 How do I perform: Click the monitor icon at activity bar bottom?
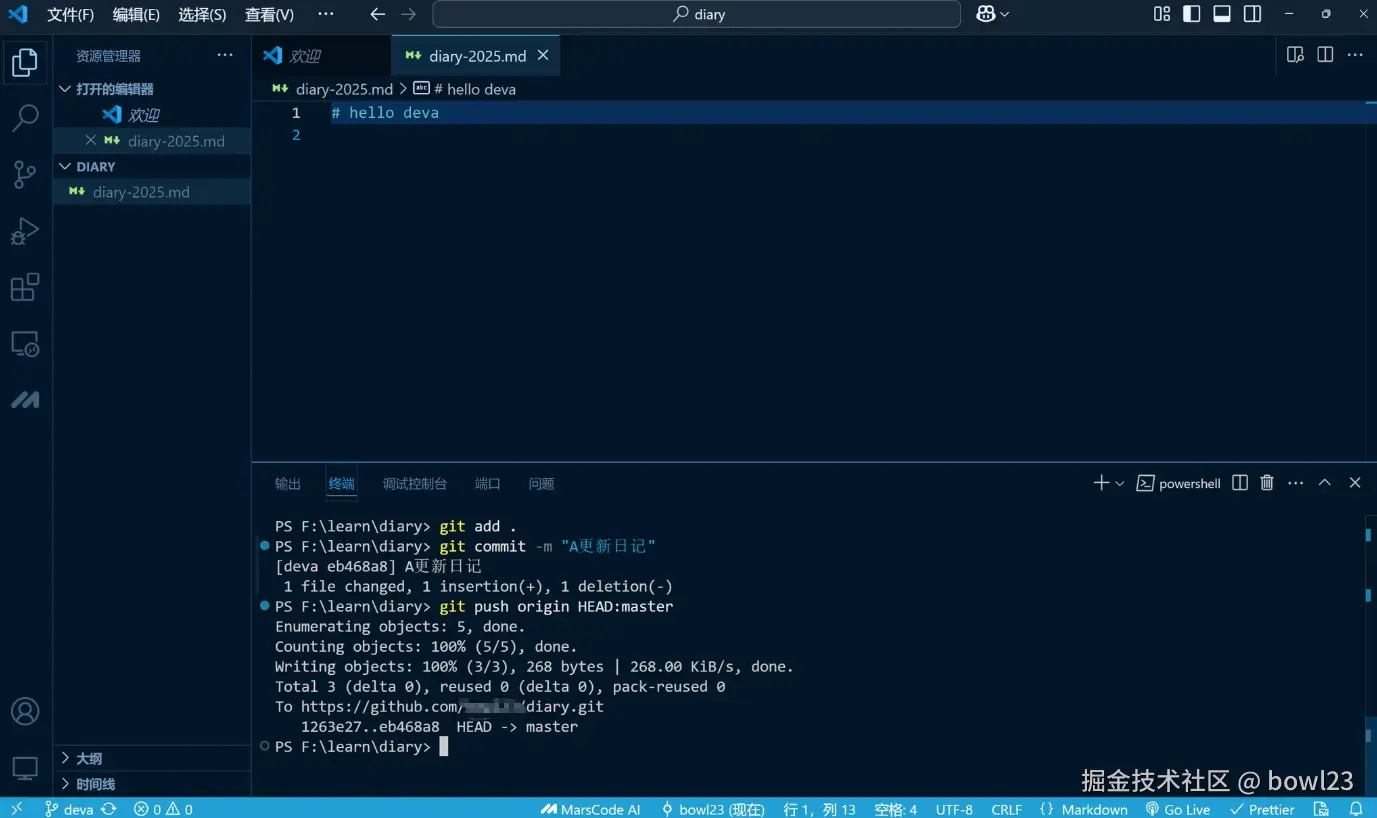pyautogui.click(x=25, y=768)
